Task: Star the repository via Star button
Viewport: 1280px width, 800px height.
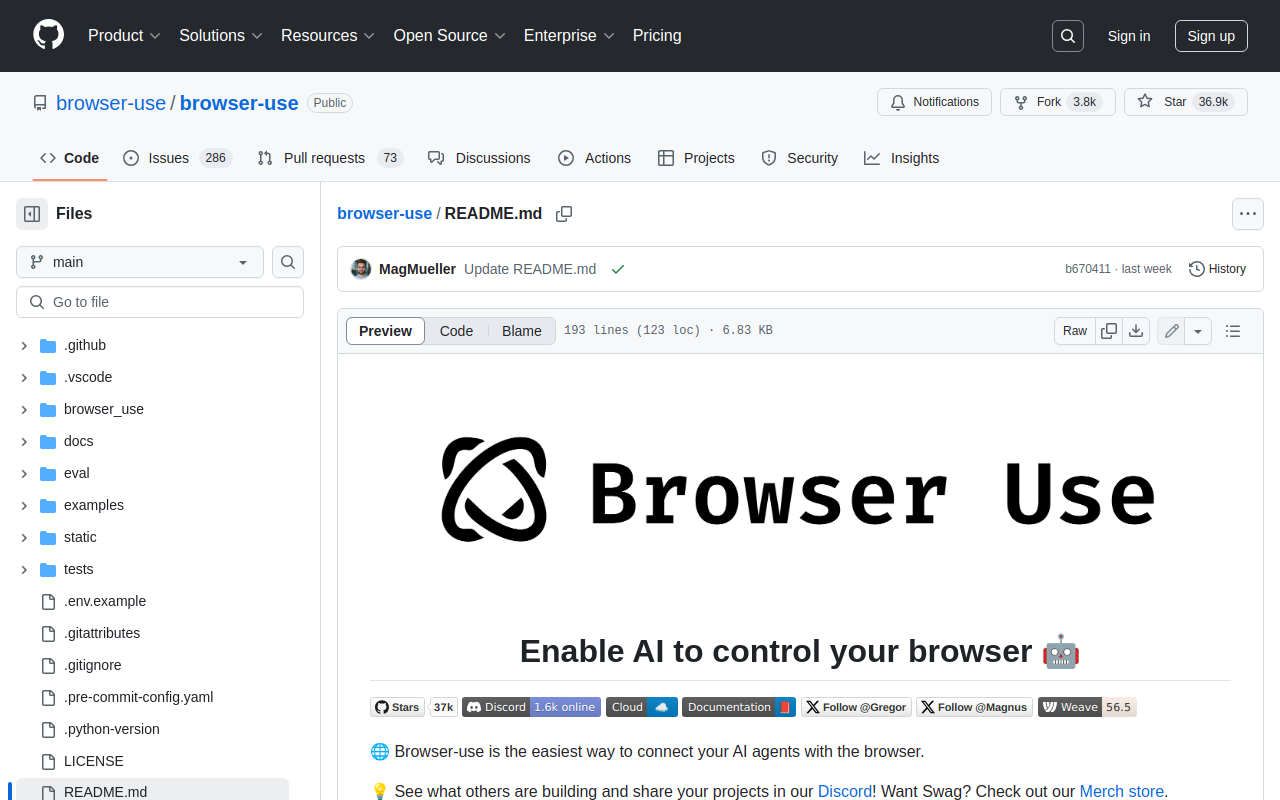Action: tap(1186, 102)
